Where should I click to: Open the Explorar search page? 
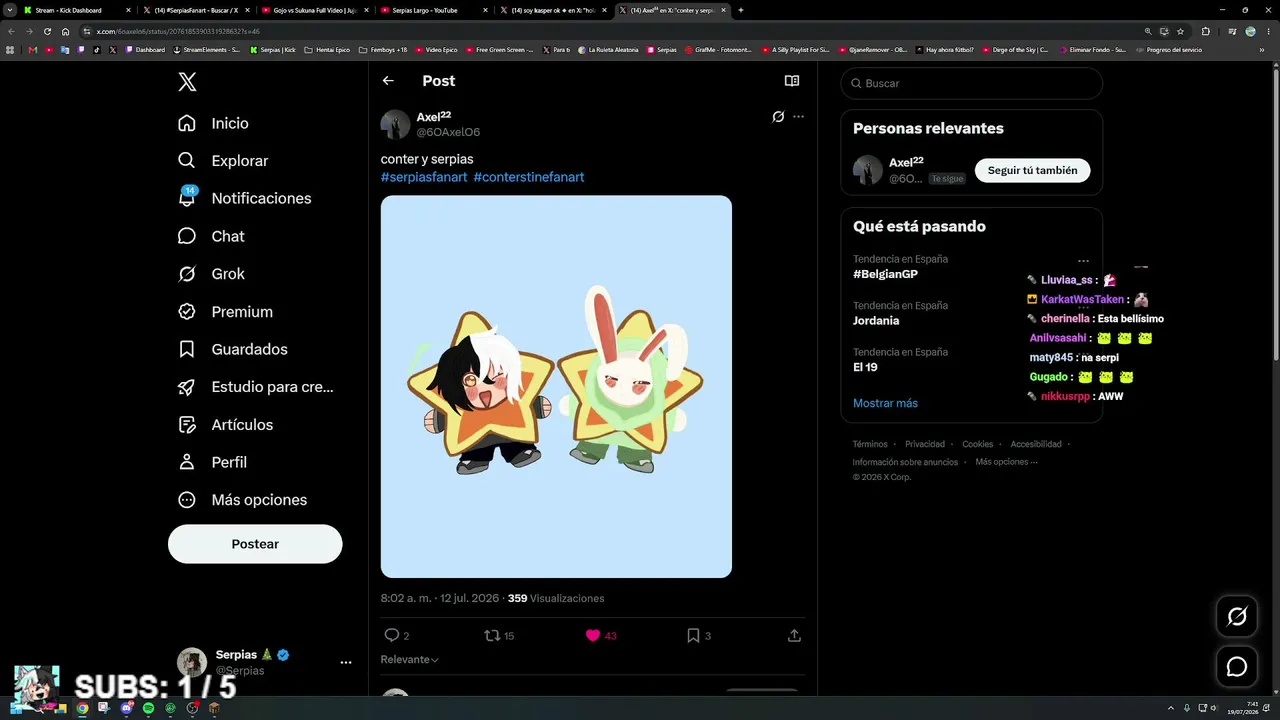click(x=223, y=161)
